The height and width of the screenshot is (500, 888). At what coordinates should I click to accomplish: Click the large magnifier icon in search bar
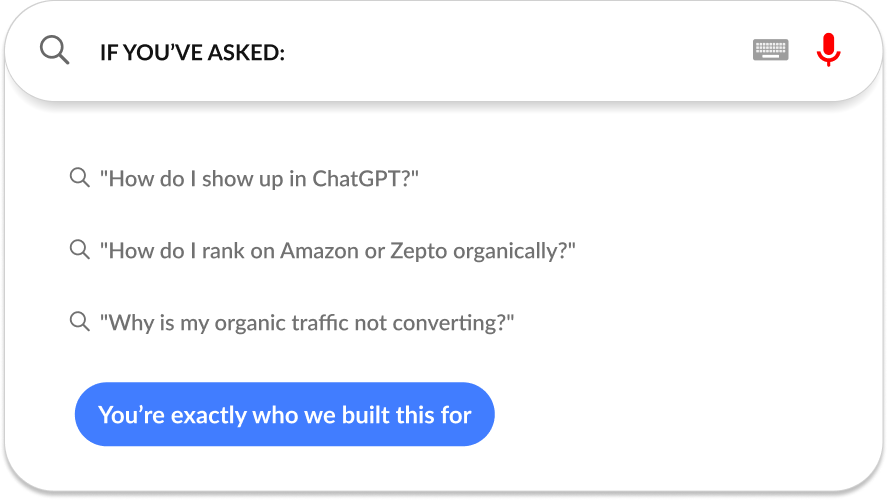[54, 50]
